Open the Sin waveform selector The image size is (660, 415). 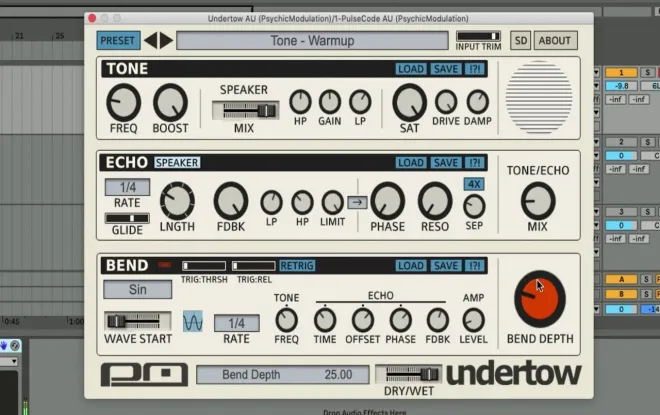coord(138,290)
